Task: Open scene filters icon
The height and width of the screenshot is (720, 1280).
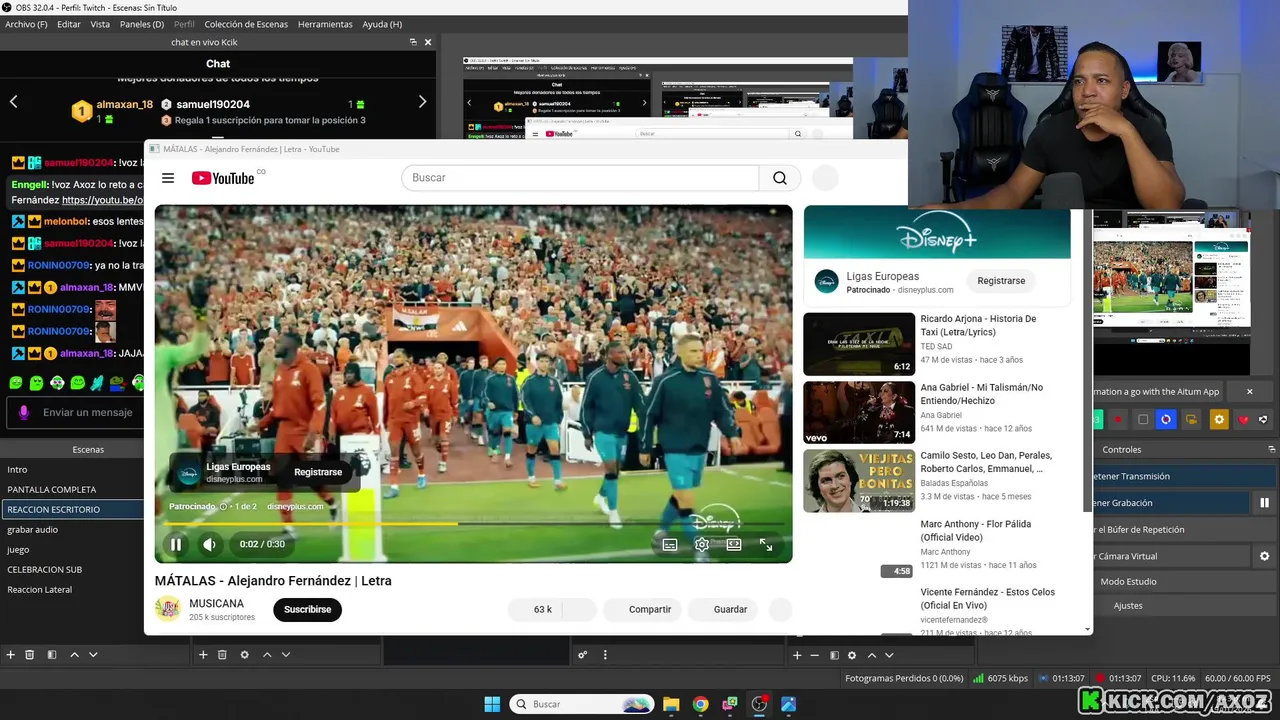Action: click(52, 655)
